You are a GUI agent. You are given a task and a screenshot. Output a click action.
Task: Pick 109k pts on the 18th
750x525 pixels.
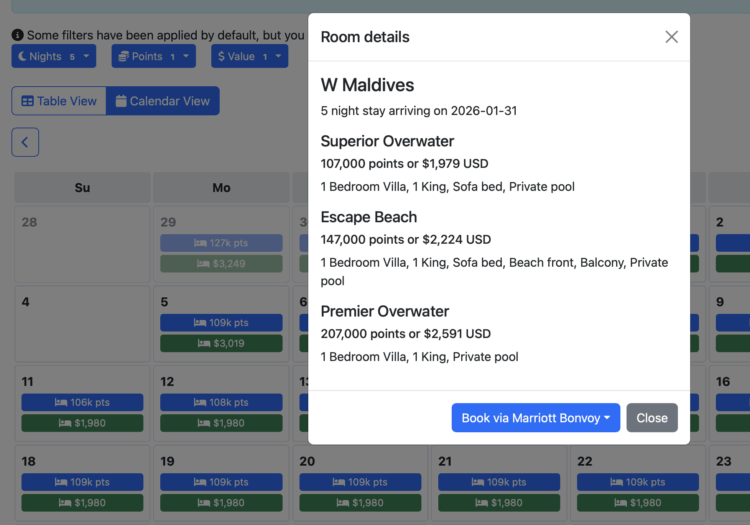(x=82, y=482)
